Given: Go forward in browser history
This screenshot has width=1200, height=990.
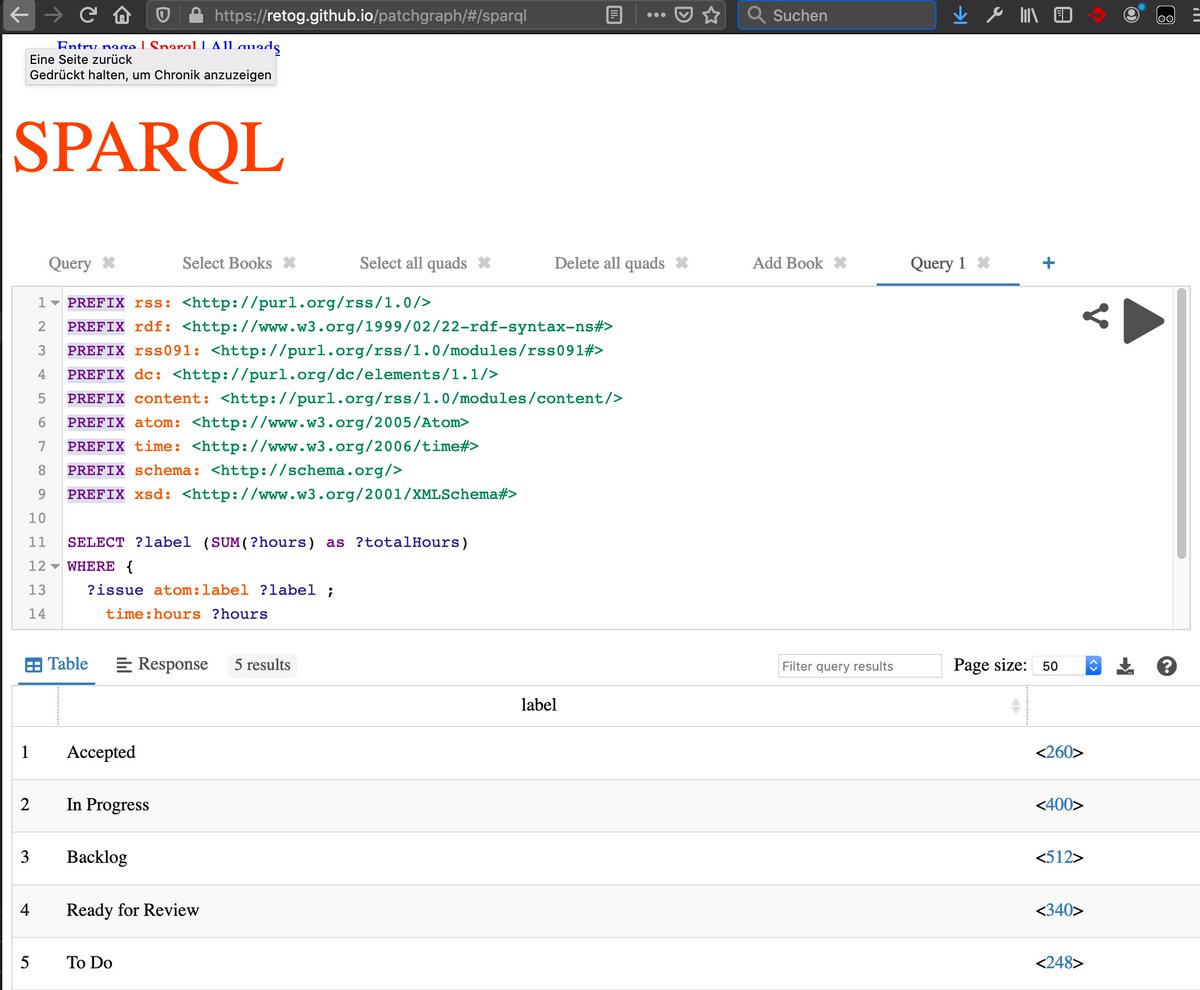Looking at the screenshot, I should pos(54,15).
